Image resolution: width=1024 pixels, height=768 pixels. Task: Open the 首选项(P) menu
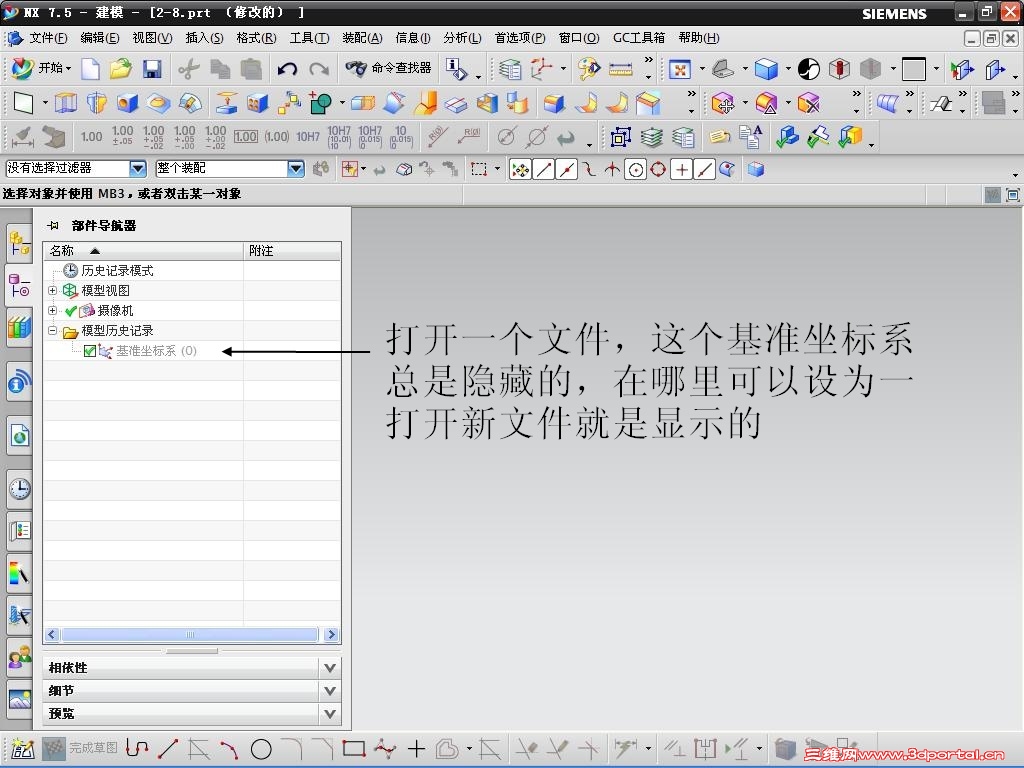pyautogui.click(x=520, y=38)
